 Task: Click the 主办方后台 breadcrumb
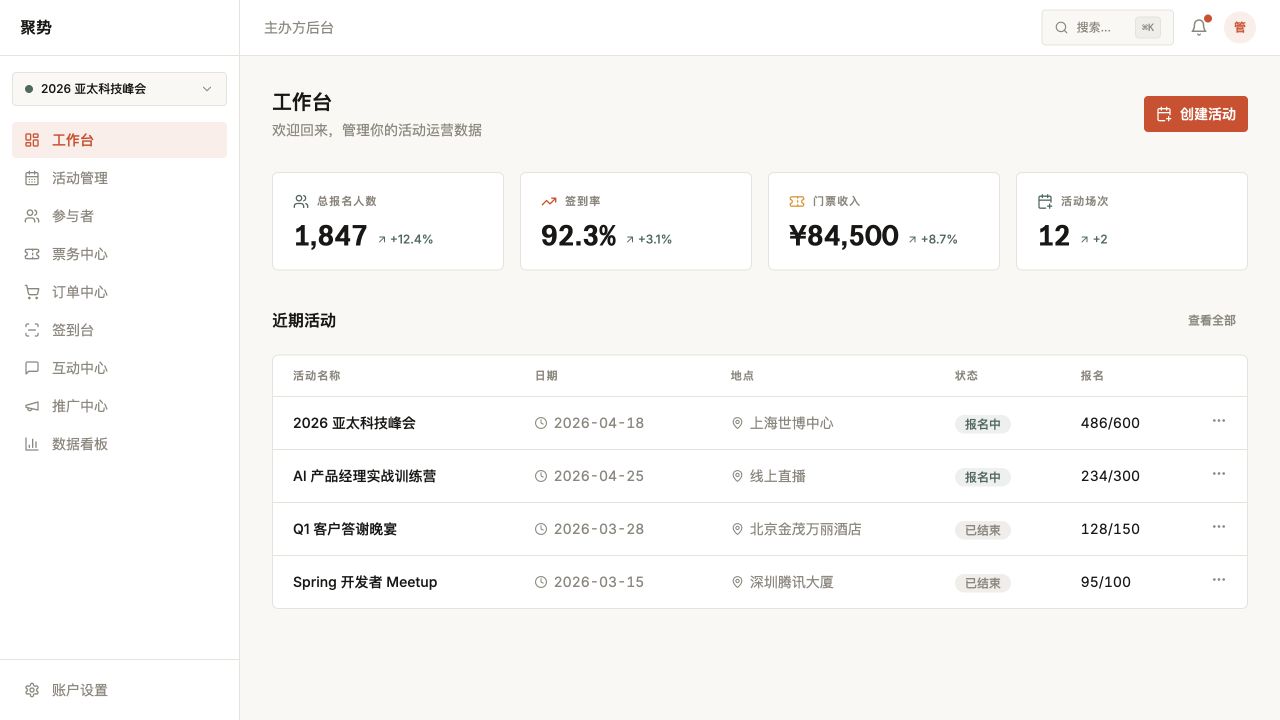point(299,28)
